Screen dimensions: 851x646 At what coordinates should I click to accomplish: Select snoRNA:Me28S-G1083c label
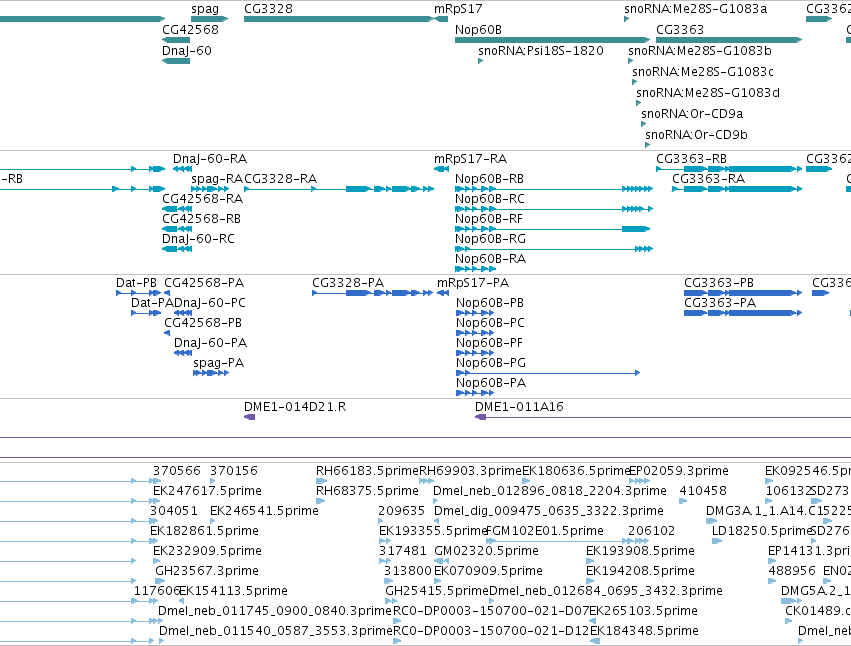click(x=703, y=72)
